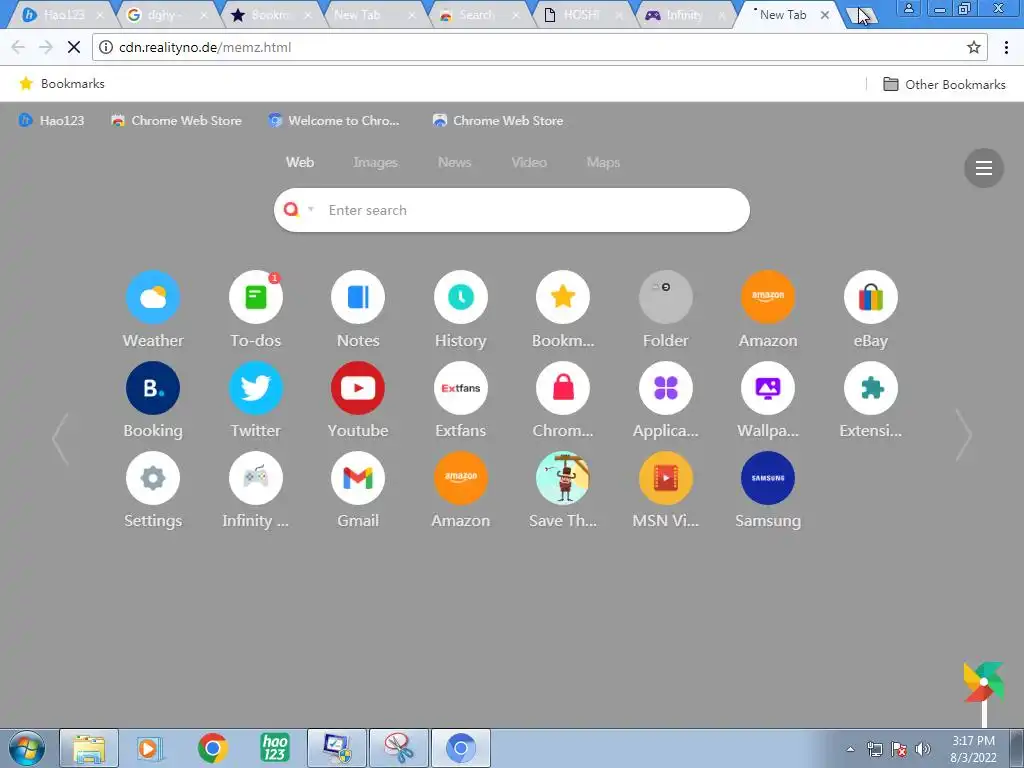
Task: Switch to Video search tab
Action: click(x=529, y=162)
